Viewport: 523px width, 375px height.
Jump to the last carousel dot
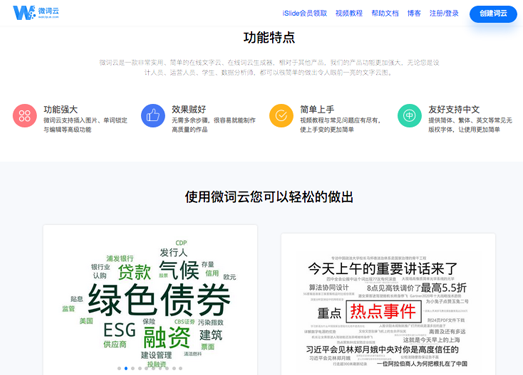180,368
